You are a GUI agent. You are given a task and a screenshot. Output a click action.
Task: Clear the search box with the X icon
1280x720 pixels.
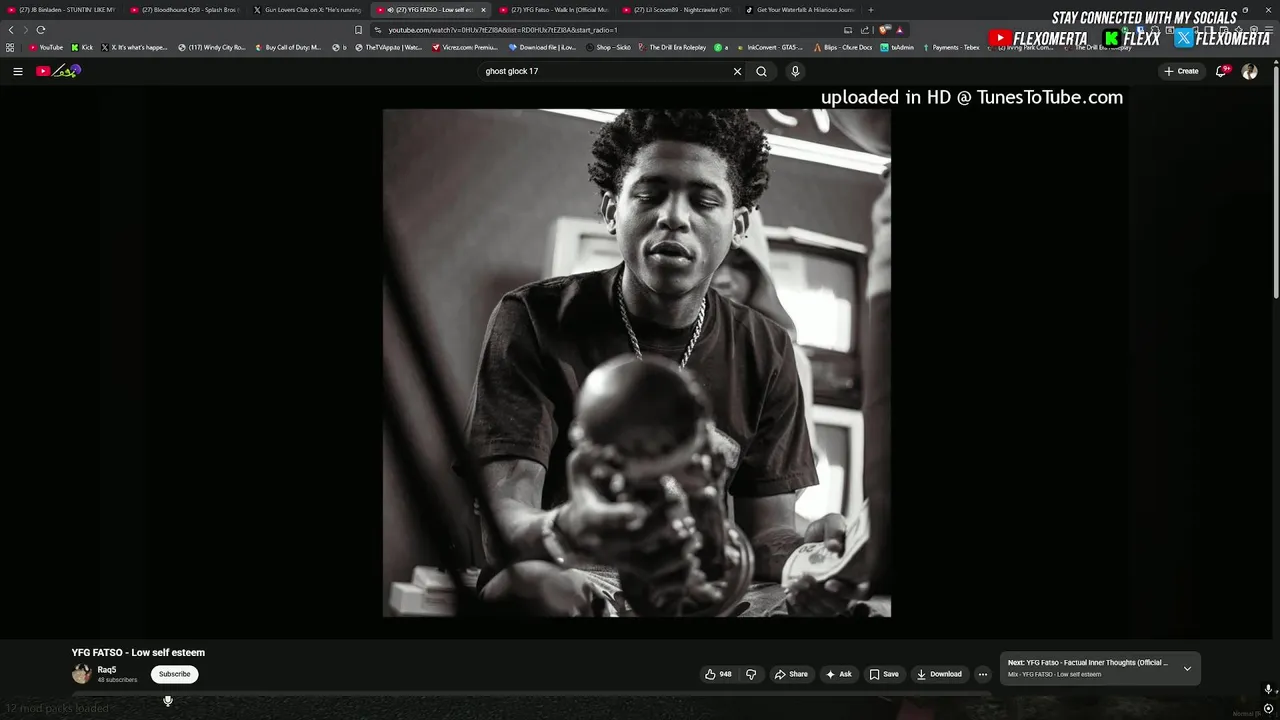[x=737, y=71]
